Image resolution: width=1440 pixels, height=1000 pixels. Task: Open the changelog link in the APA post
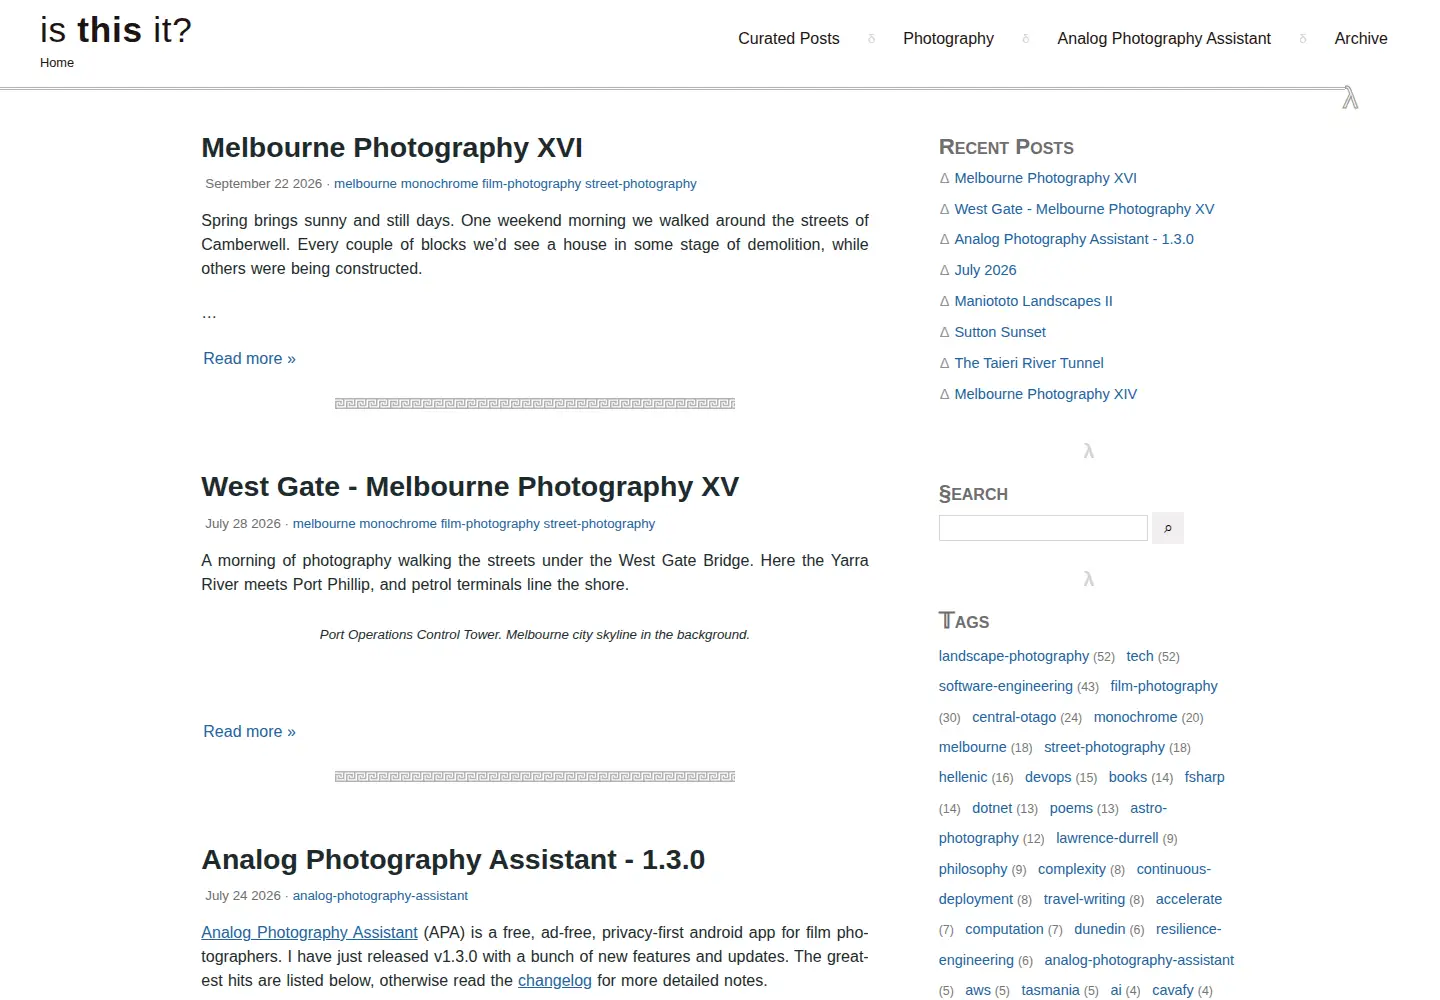555,980
